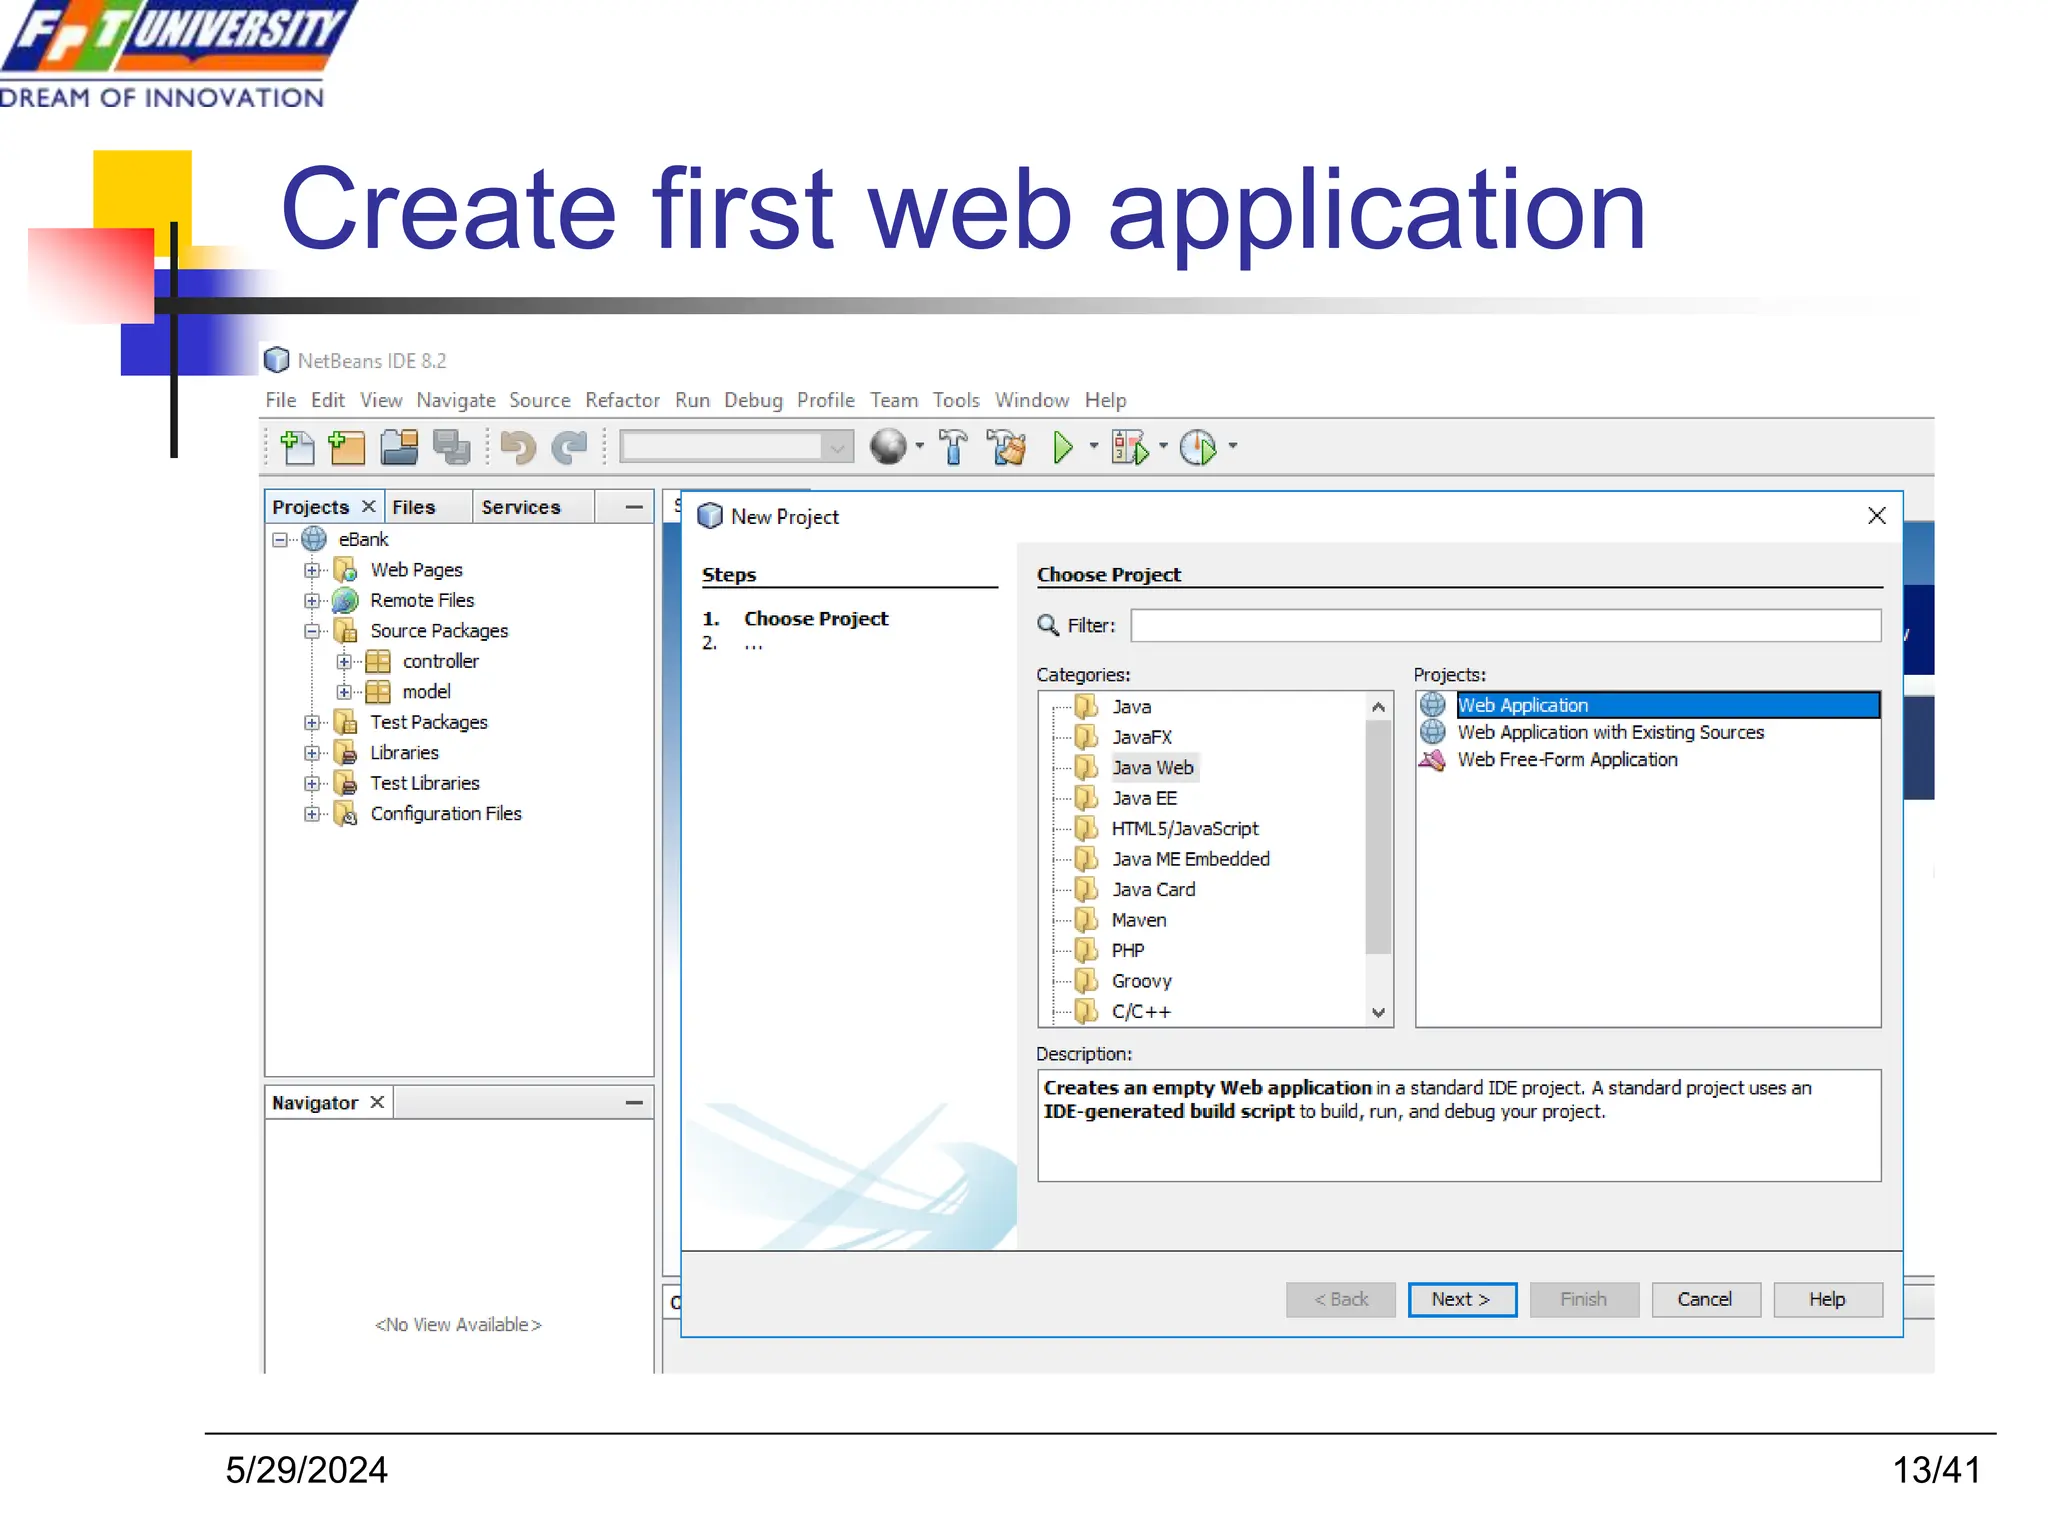Click the Filter text field
The image size is (2048, 1536).
click(x=1505, y=626)
